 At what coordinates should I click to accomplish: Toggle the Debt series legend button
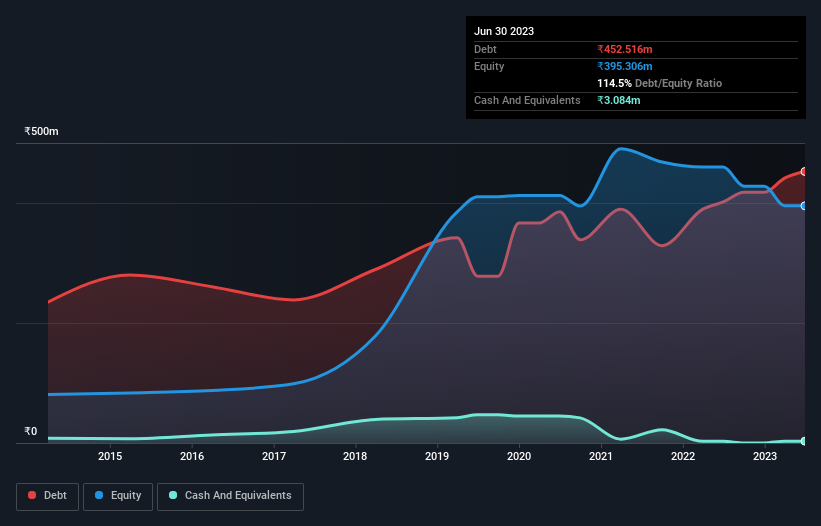coord(48,496)
